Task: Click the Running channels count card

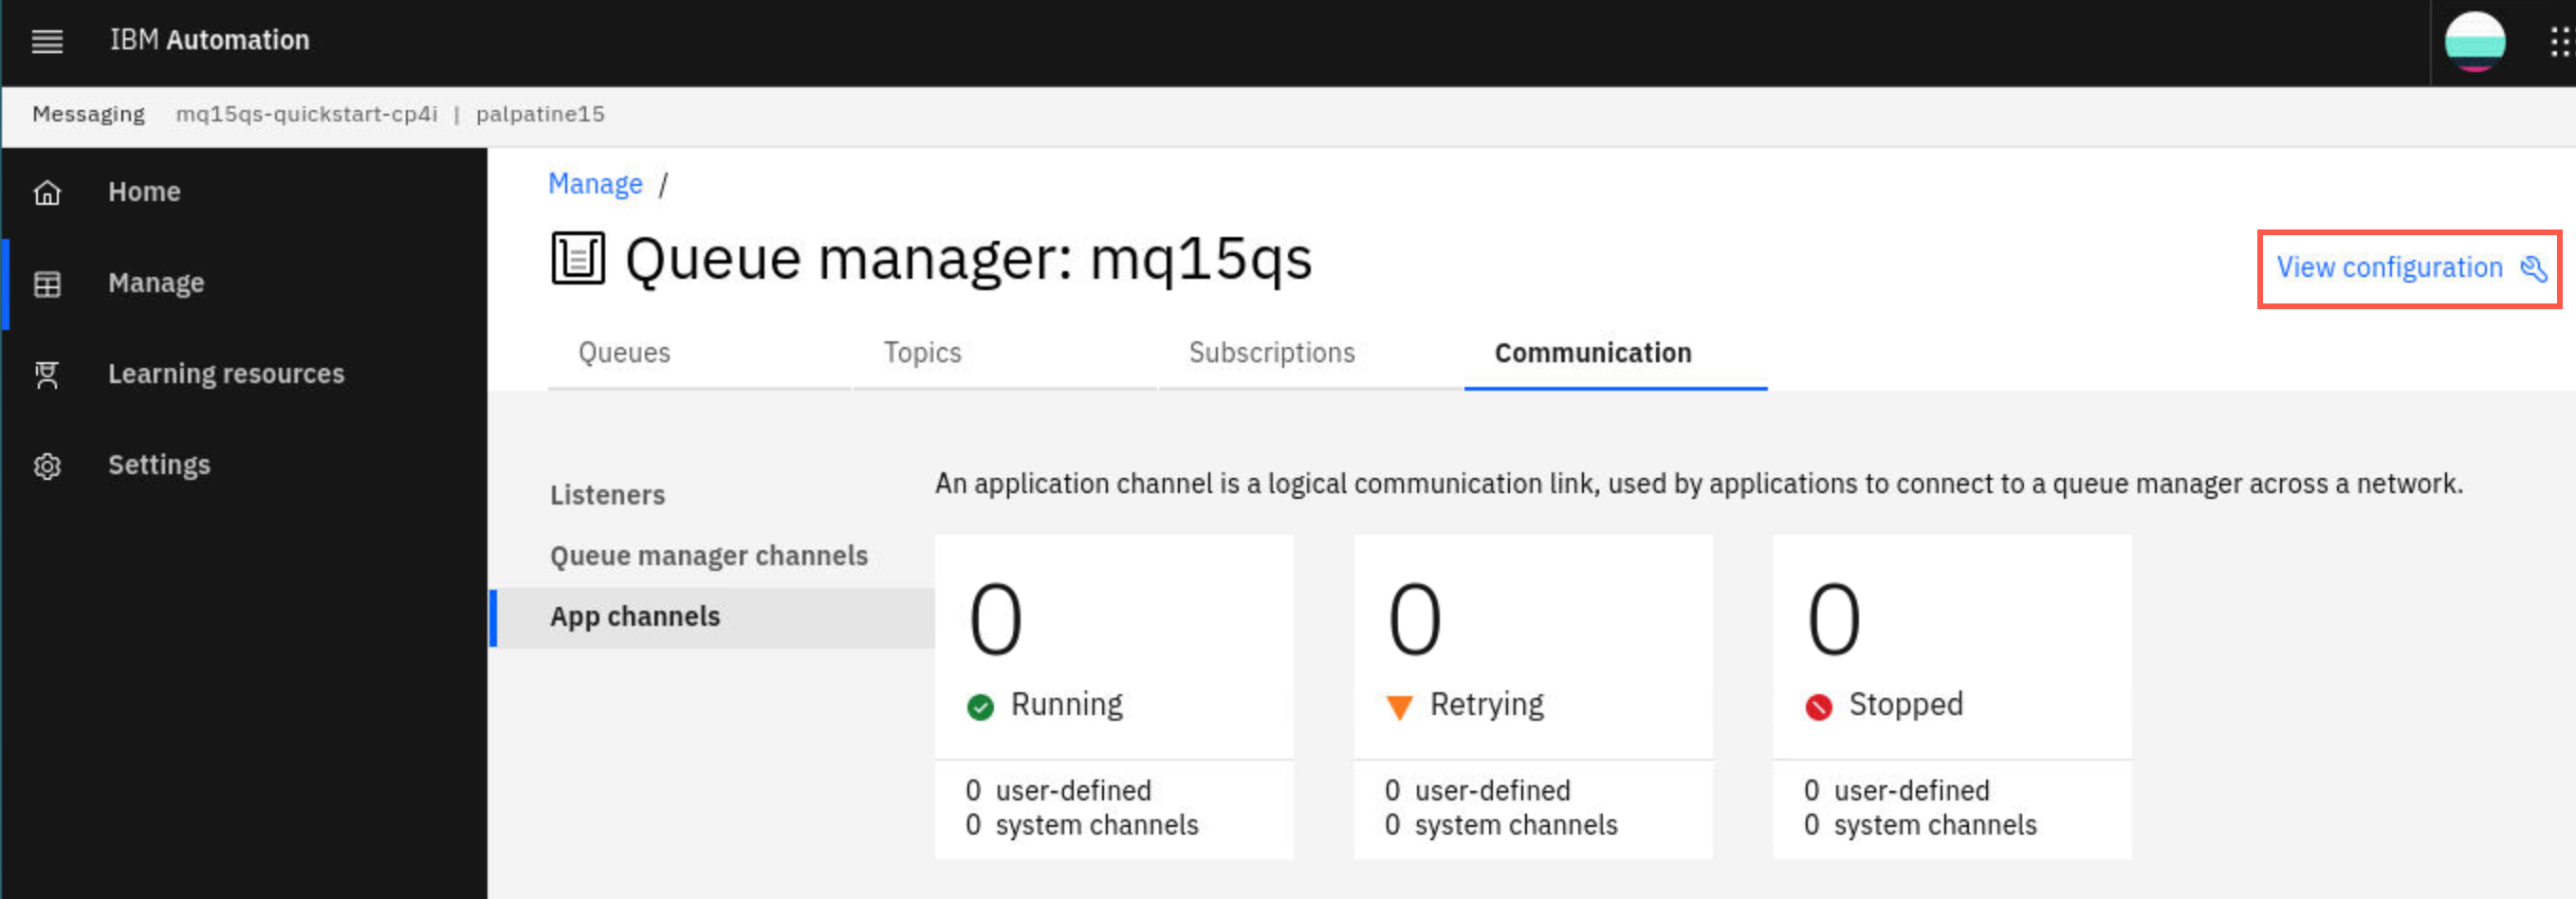Action: coord(1114,696)
